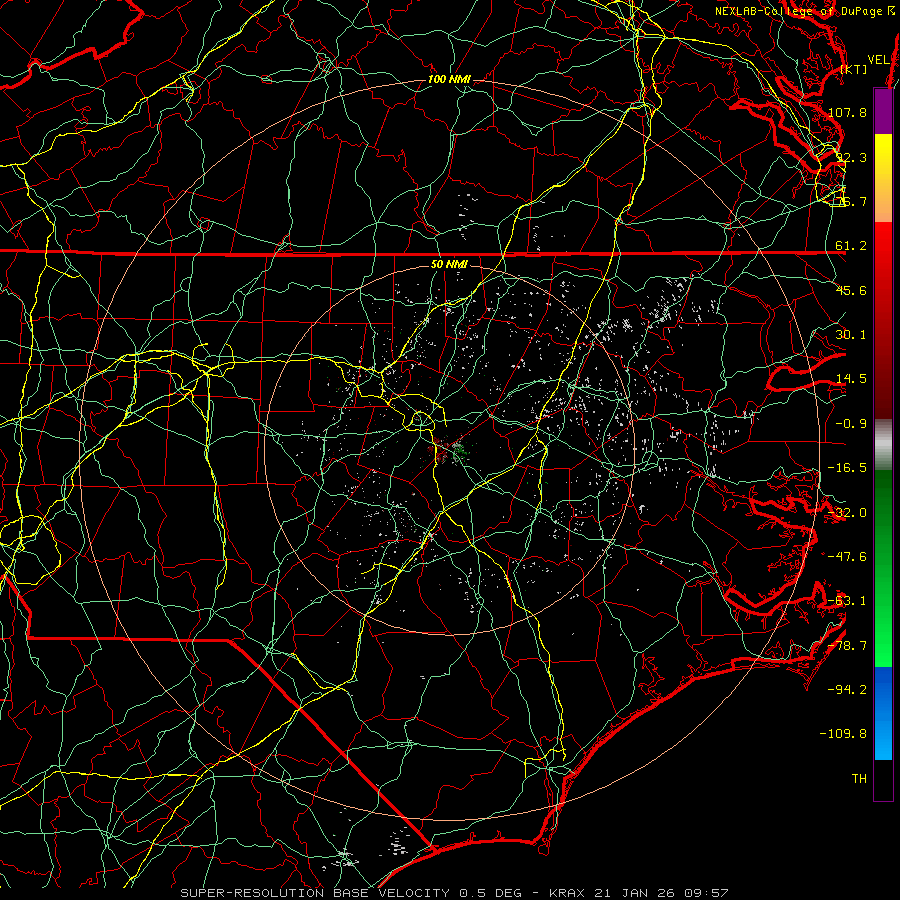Click the -32.0 legend value
The image size is (900, 900).
(847, 513)
